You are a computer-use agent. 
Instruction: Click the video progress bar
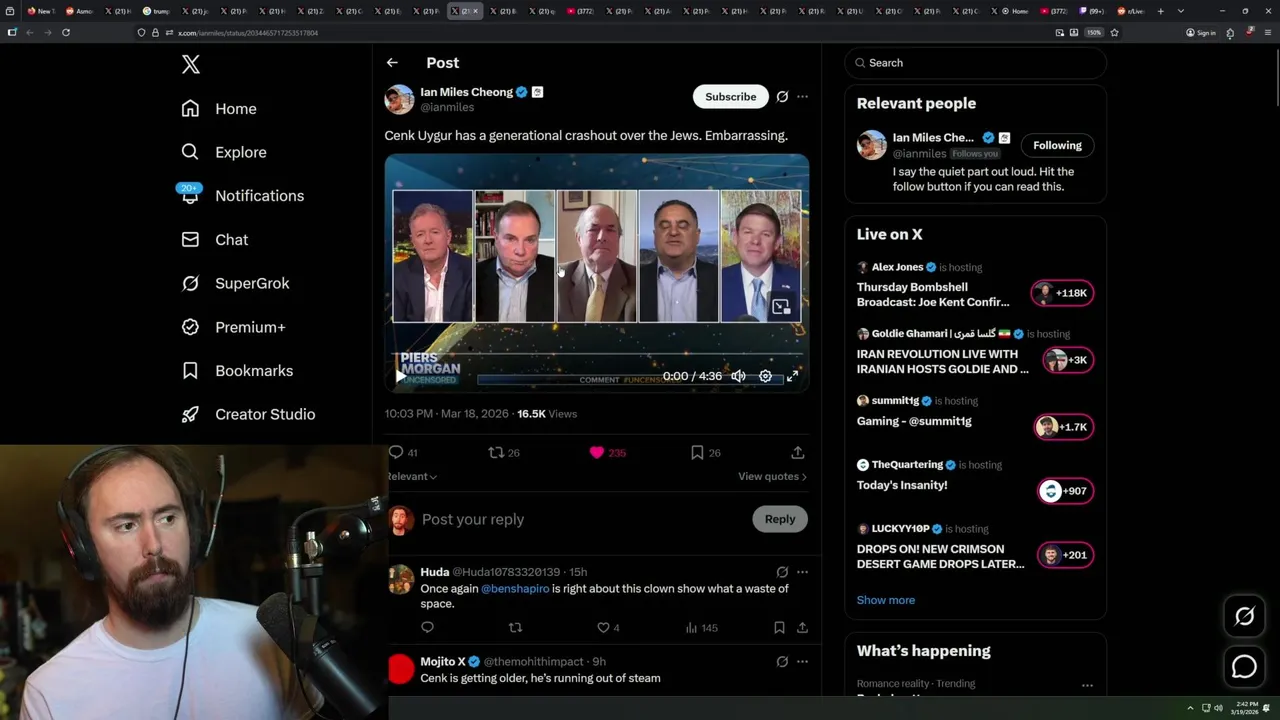[x=597, y=354]
